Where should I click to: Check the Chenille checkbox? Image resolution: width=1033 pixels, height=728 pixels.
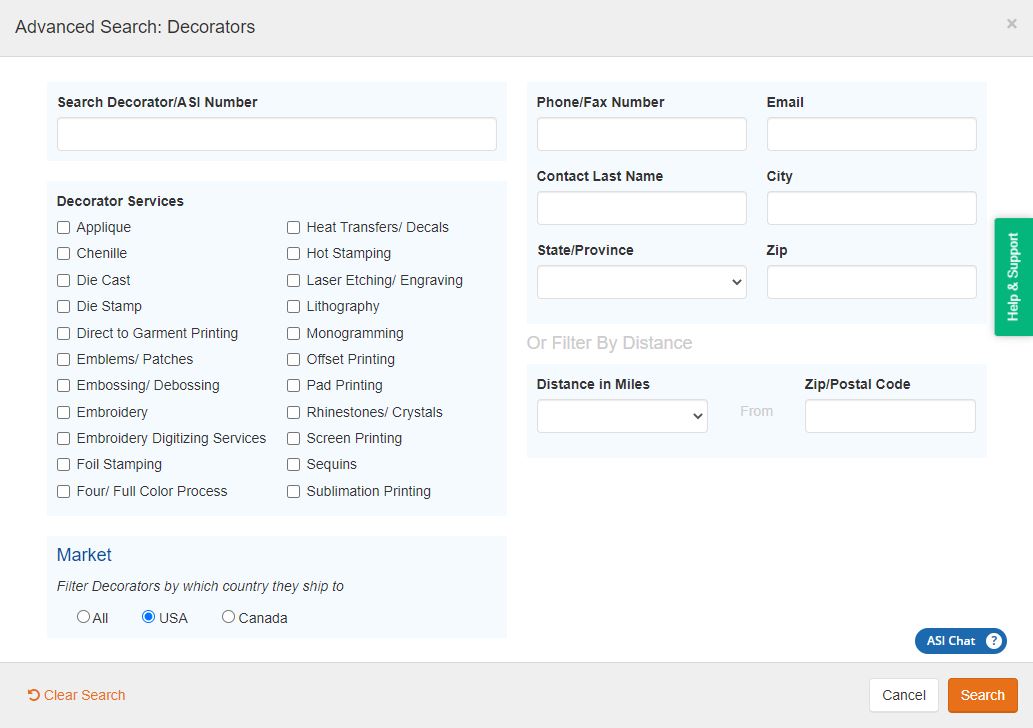pyautogui.click(x=63, y=254)
